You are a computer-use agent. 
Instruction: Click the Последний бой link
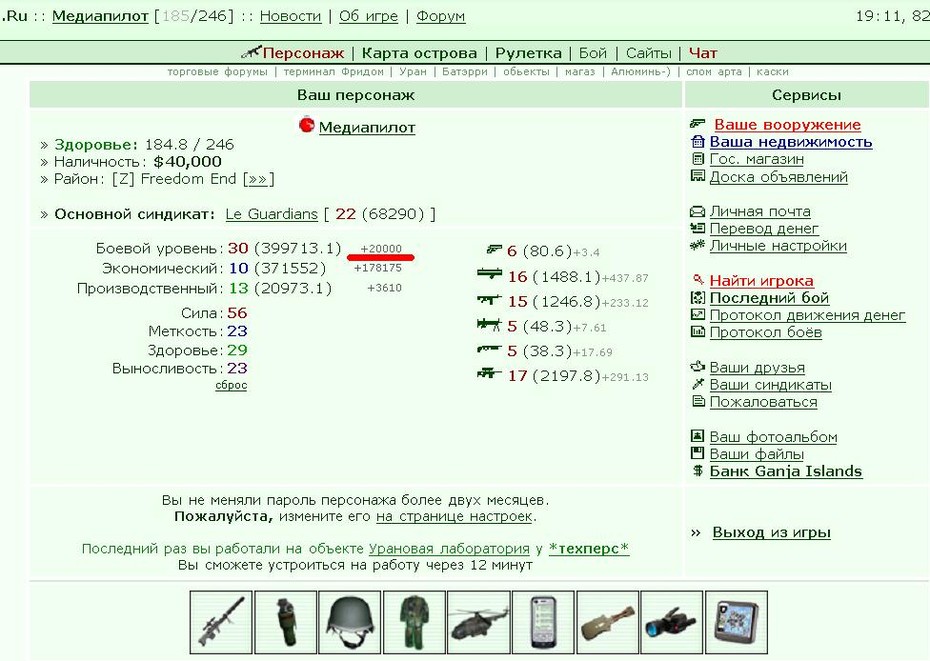[769, 298]
